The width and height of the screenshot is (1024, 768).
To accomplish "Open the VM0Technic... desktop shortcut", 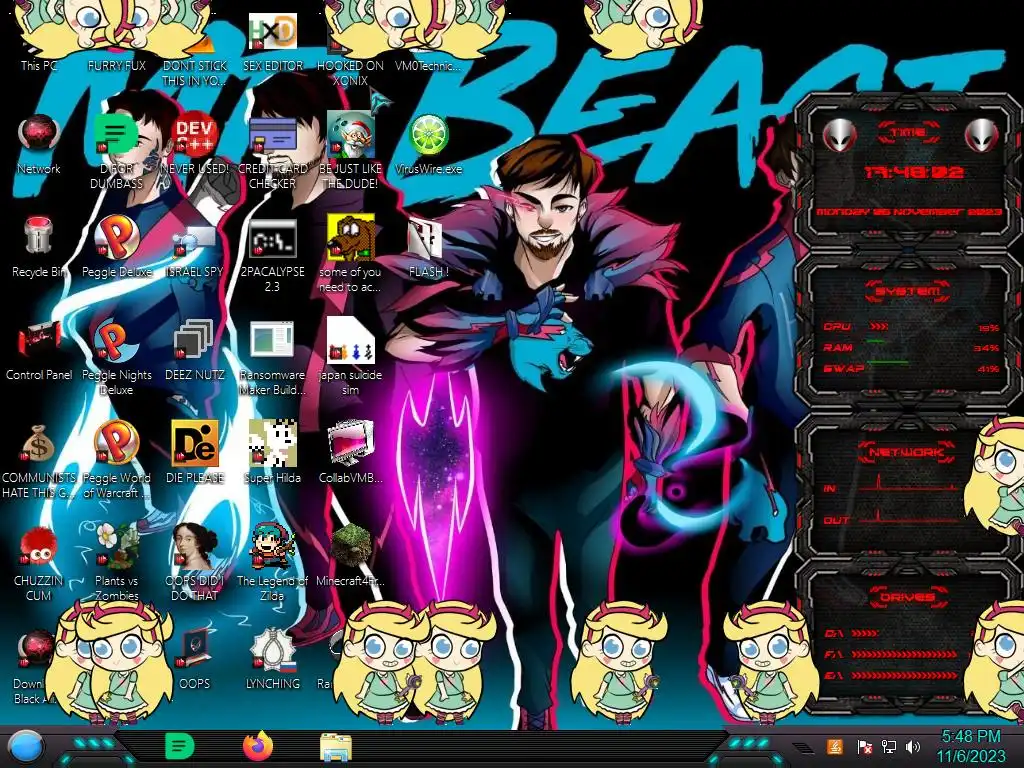I will click(x=428, y=65).
